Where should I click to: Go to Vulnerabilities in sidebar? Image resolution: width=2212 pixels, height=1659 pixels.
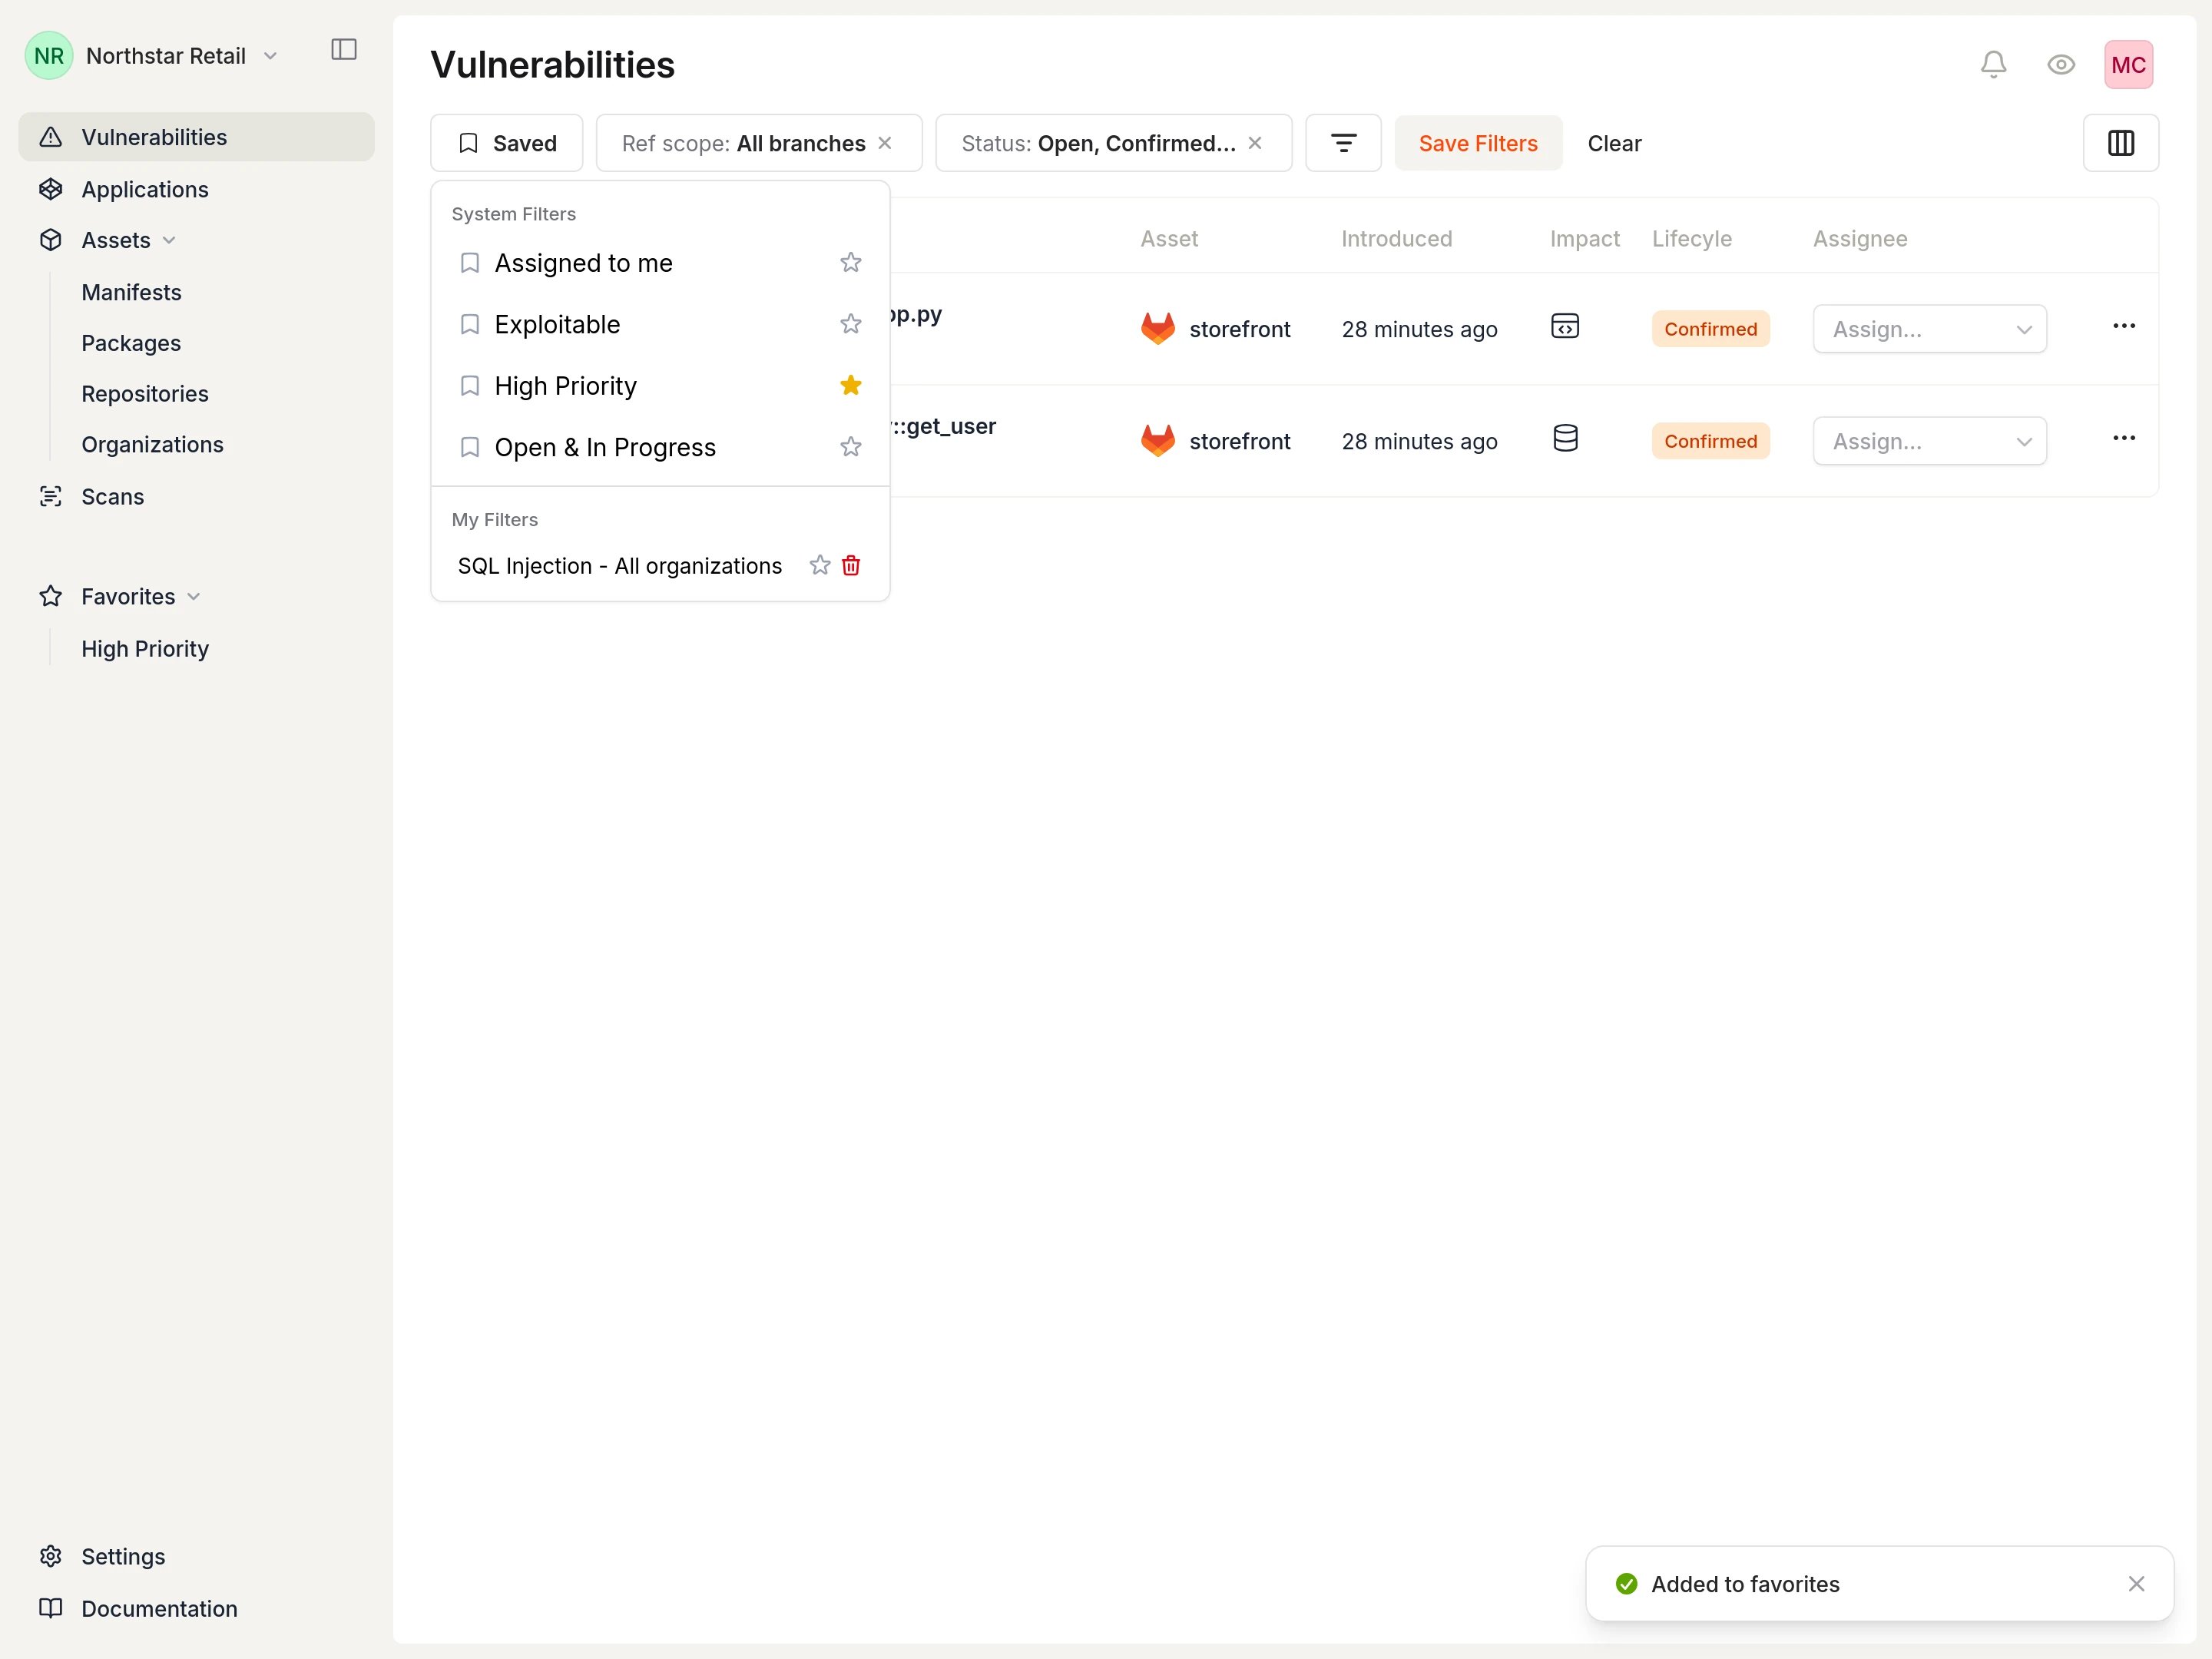click(196, 137)
